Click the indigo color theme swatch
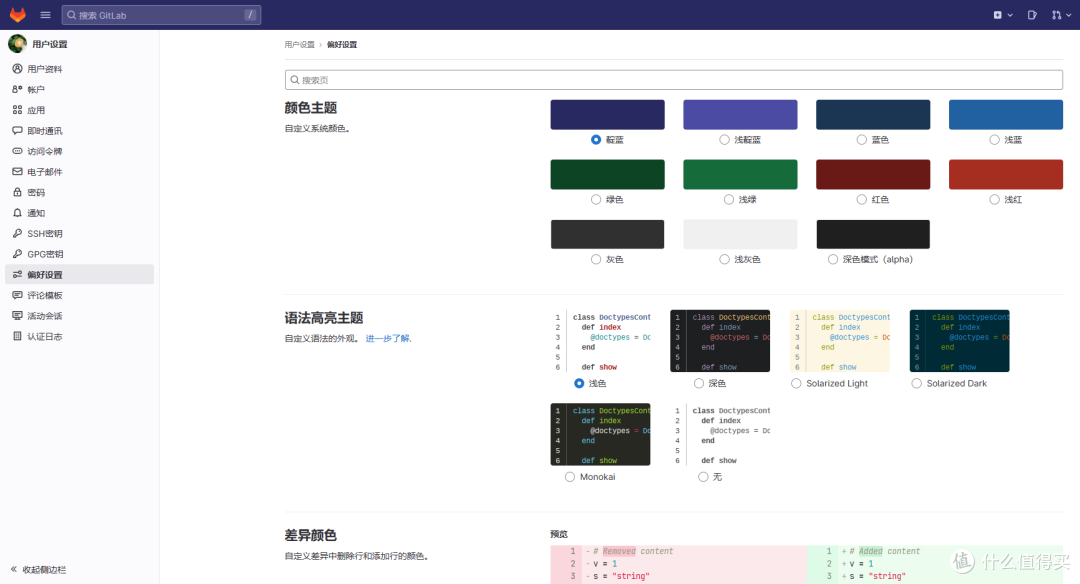The image size is (1080, 584). click(608, 114)
